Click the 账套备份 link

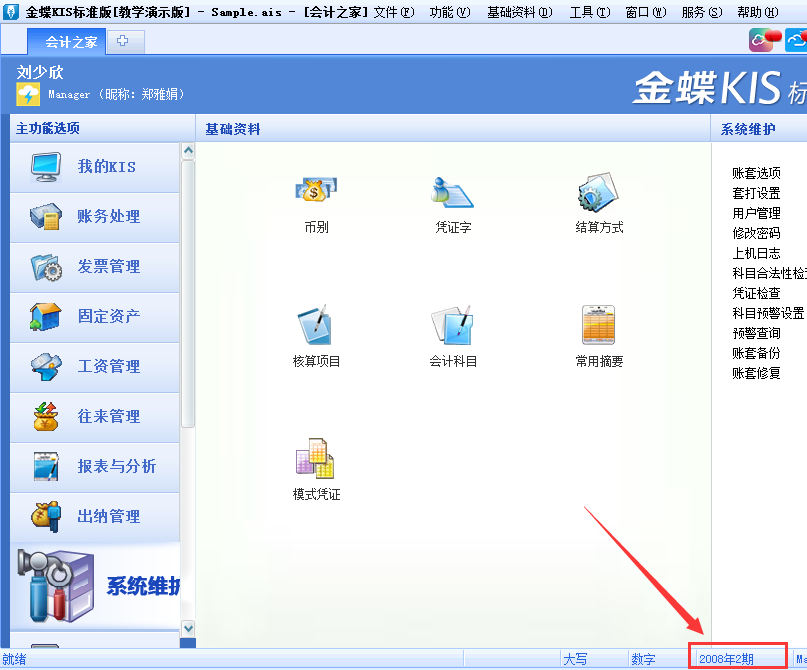pyautogui.click(x=756, y=353)
